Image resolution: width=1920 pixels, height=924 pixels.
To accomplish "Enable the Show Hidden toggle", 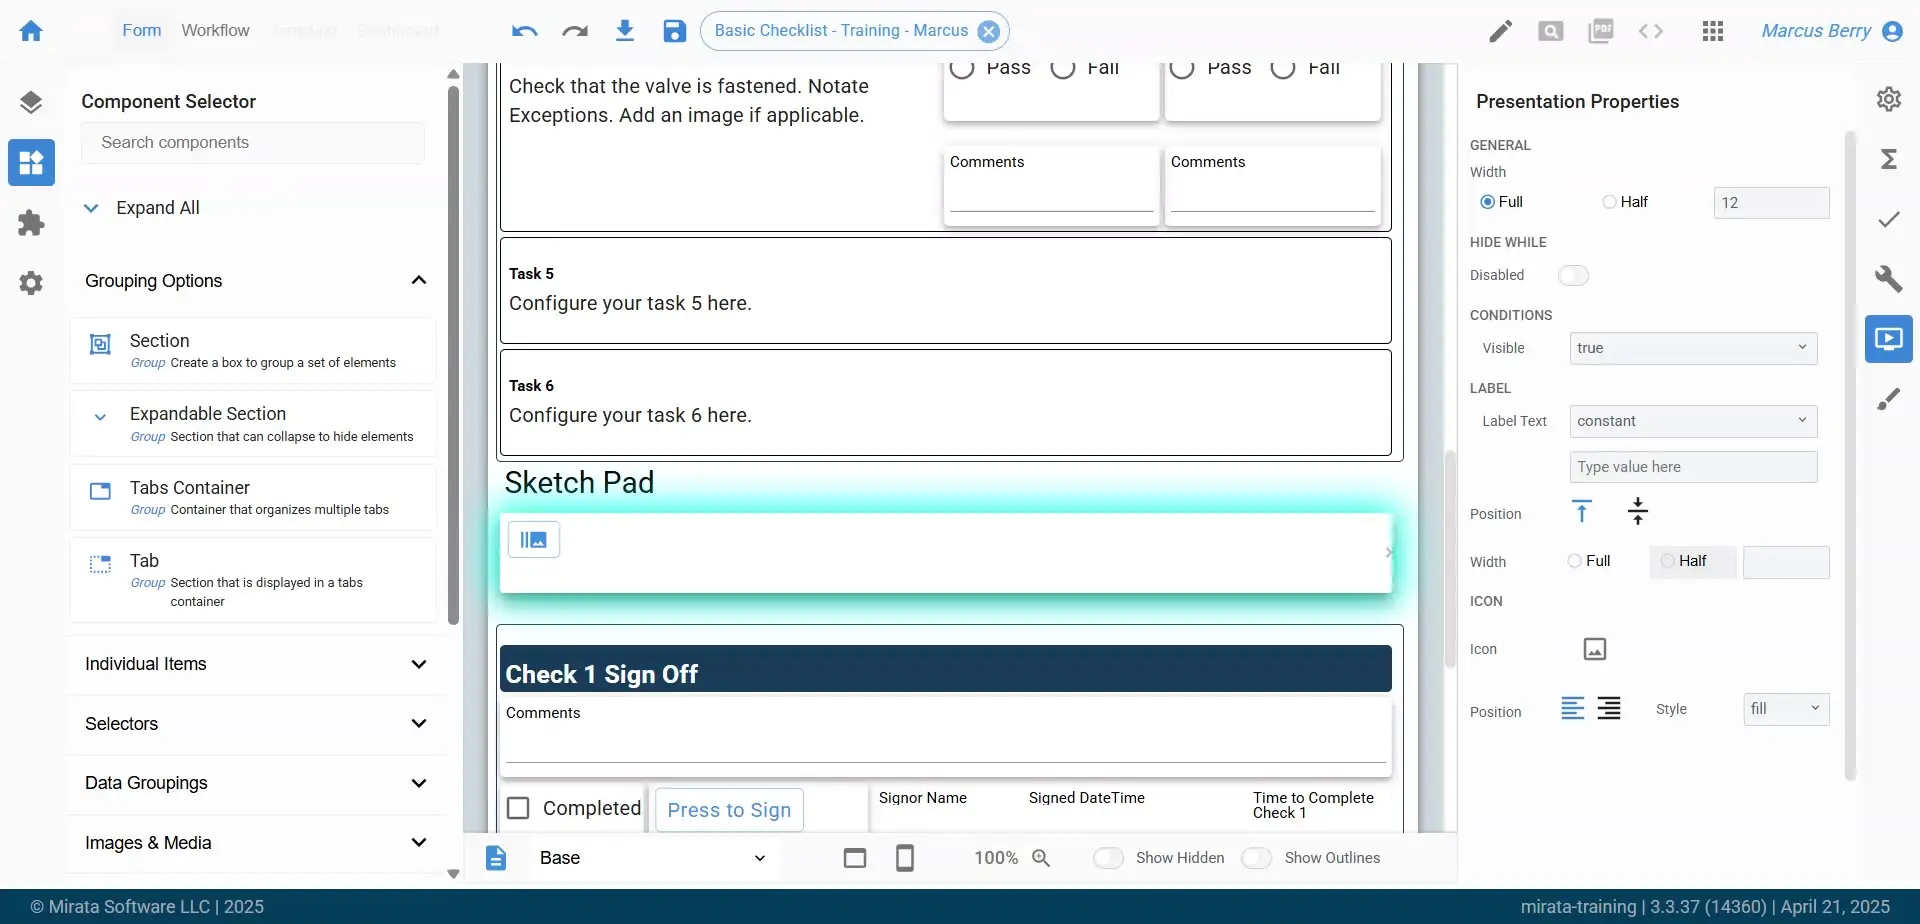I will [1109, 857].
